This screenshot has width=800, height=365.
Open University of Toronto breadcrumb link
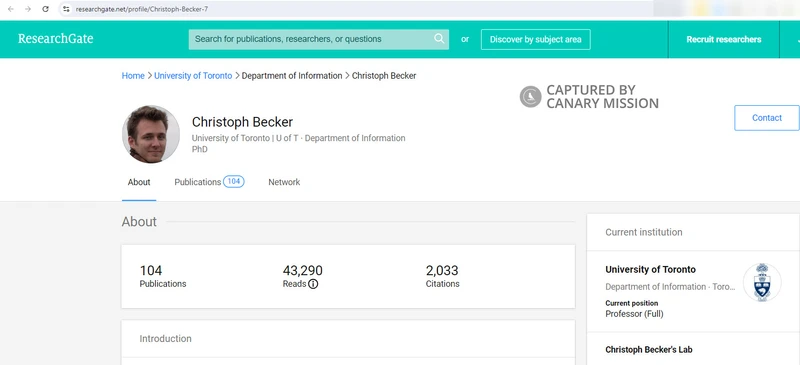(193, 76)
